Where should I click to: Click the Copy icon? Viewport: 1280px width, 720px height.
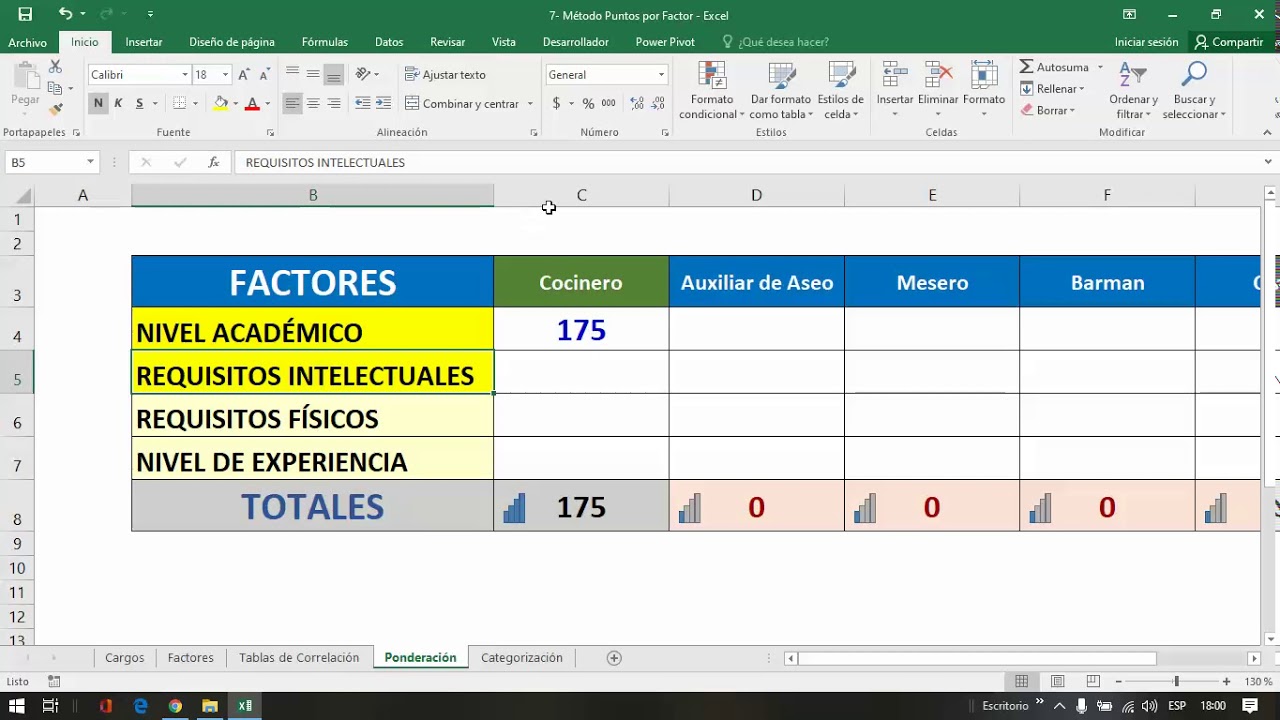(x=55, y=88)
